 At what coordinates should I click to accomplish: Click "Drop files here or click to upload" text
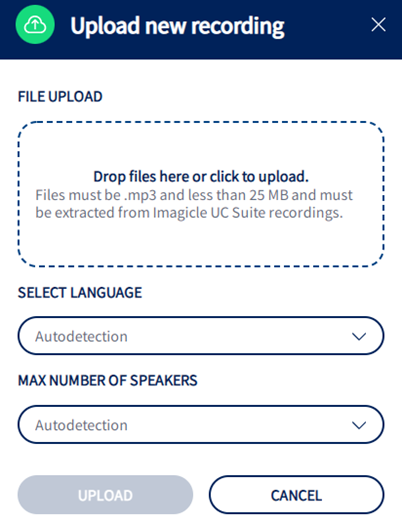click(201, 176)
